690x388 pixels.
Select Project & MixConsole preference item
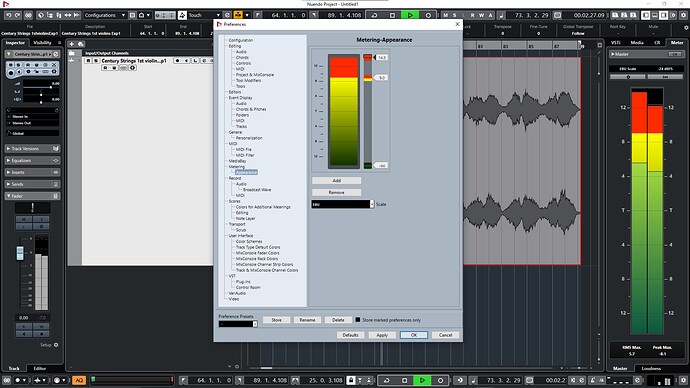point(255,75)
